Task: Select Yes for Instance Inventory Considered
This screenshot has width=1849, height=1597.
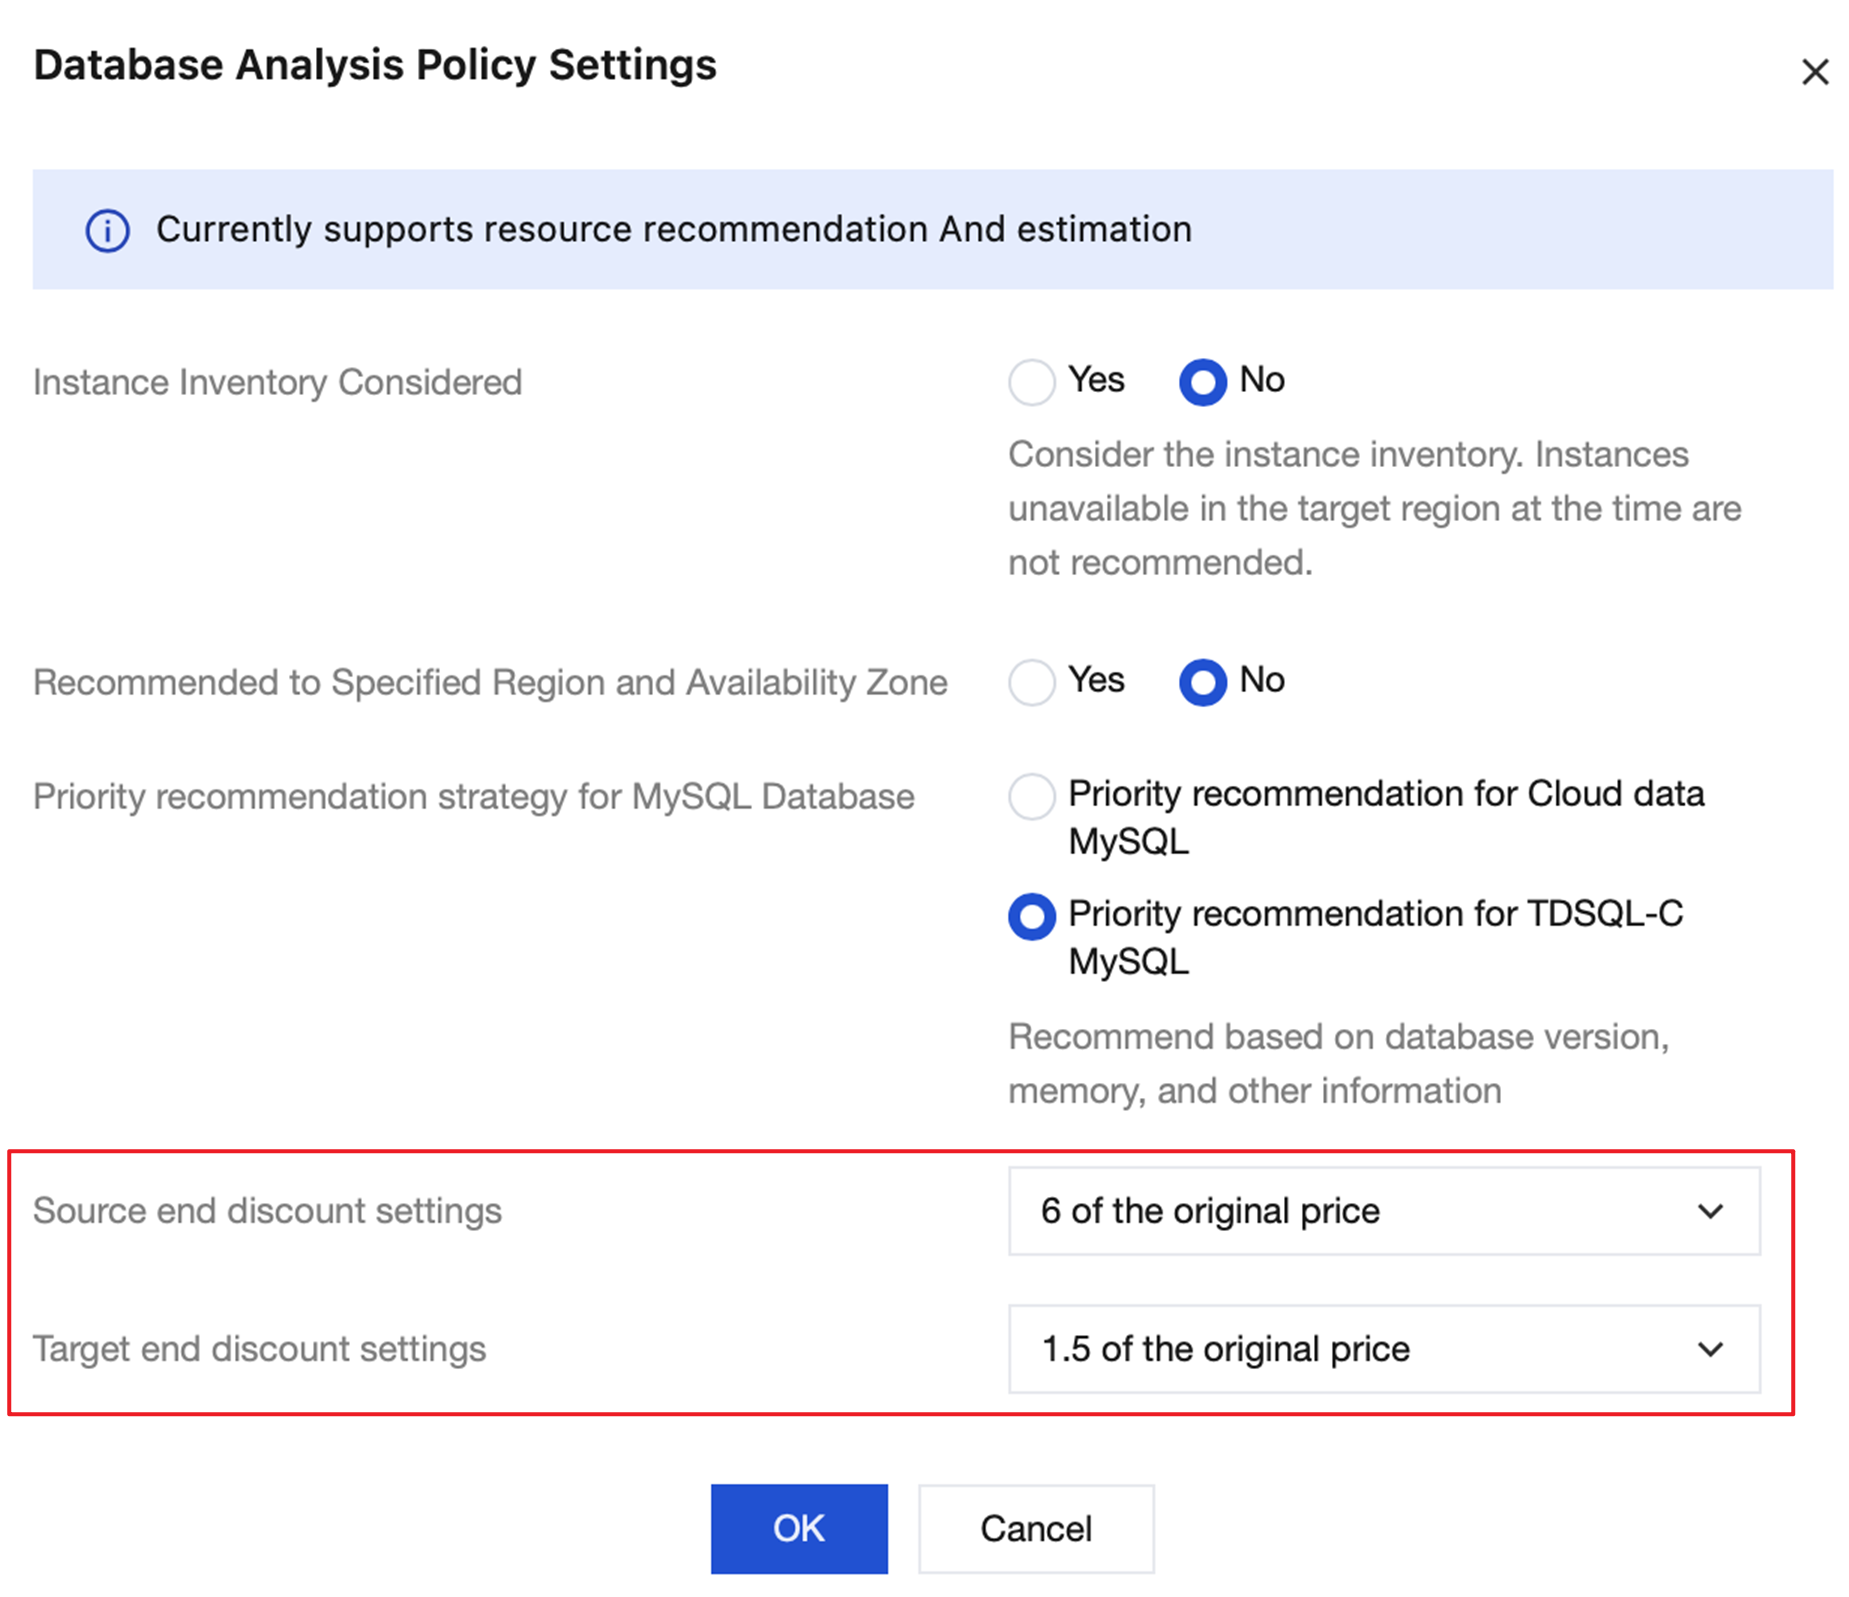Action: (x=1031, y=382)
